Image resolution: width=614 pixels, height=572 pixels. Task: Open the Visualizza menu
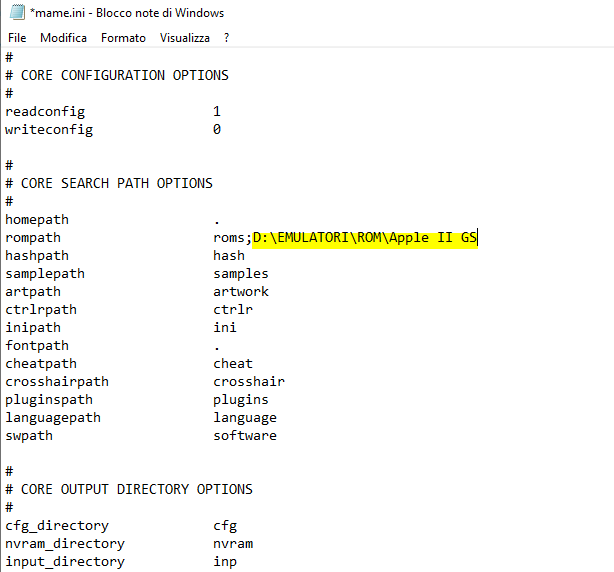[185, 38]
